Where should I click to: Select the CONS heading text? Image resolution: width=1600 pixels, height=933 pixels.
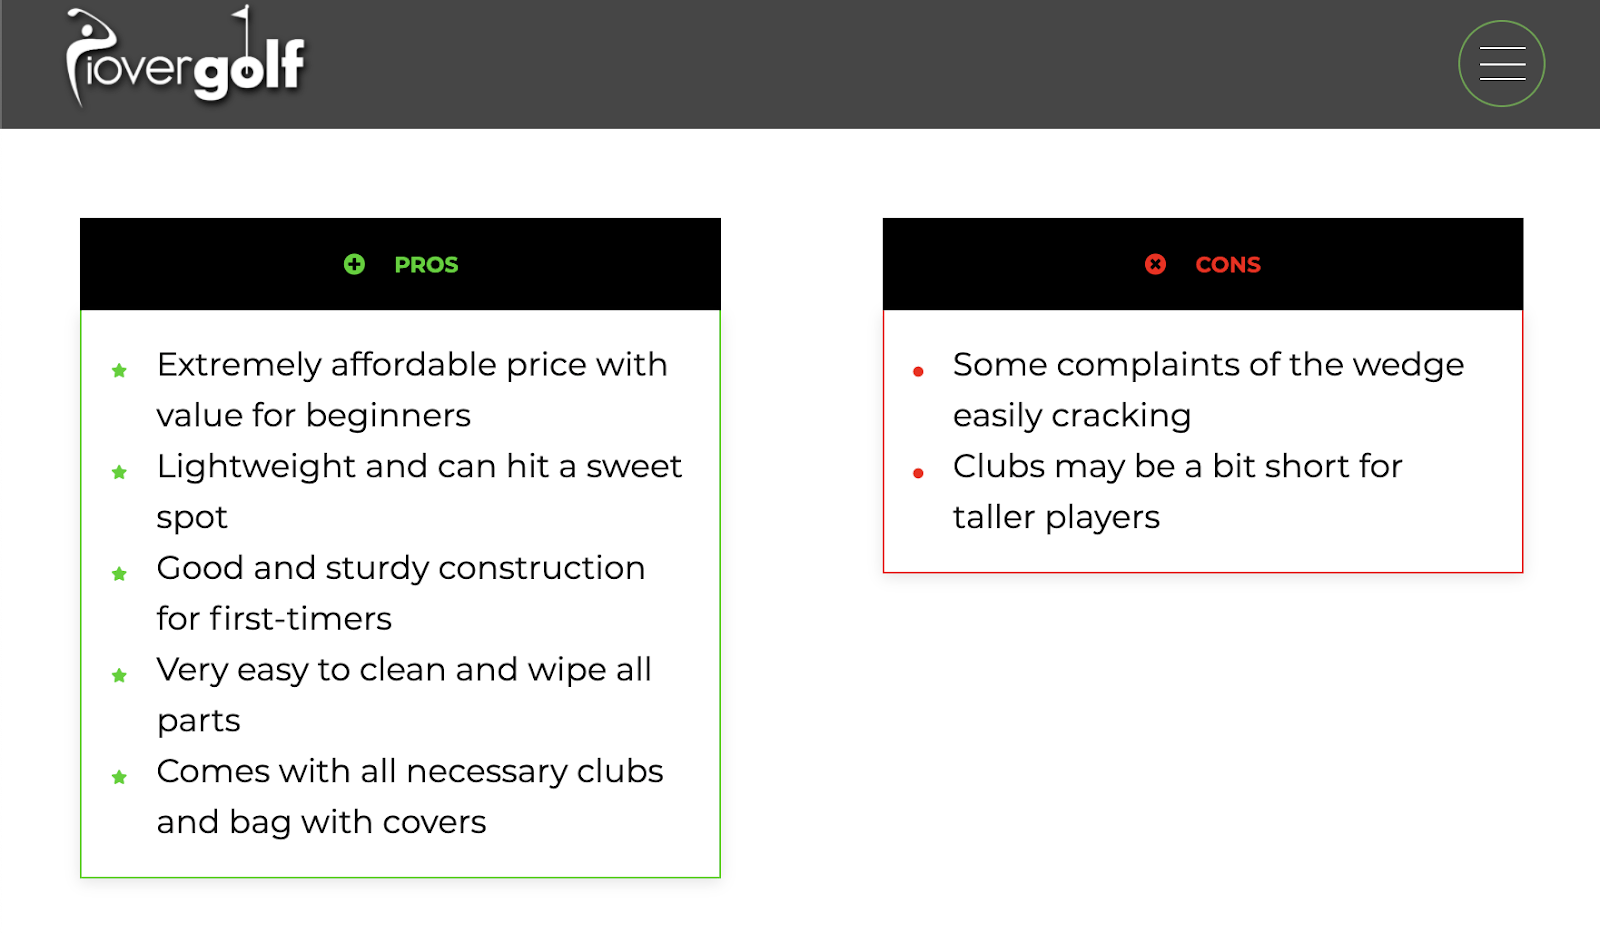click(x=1228, y=265)
